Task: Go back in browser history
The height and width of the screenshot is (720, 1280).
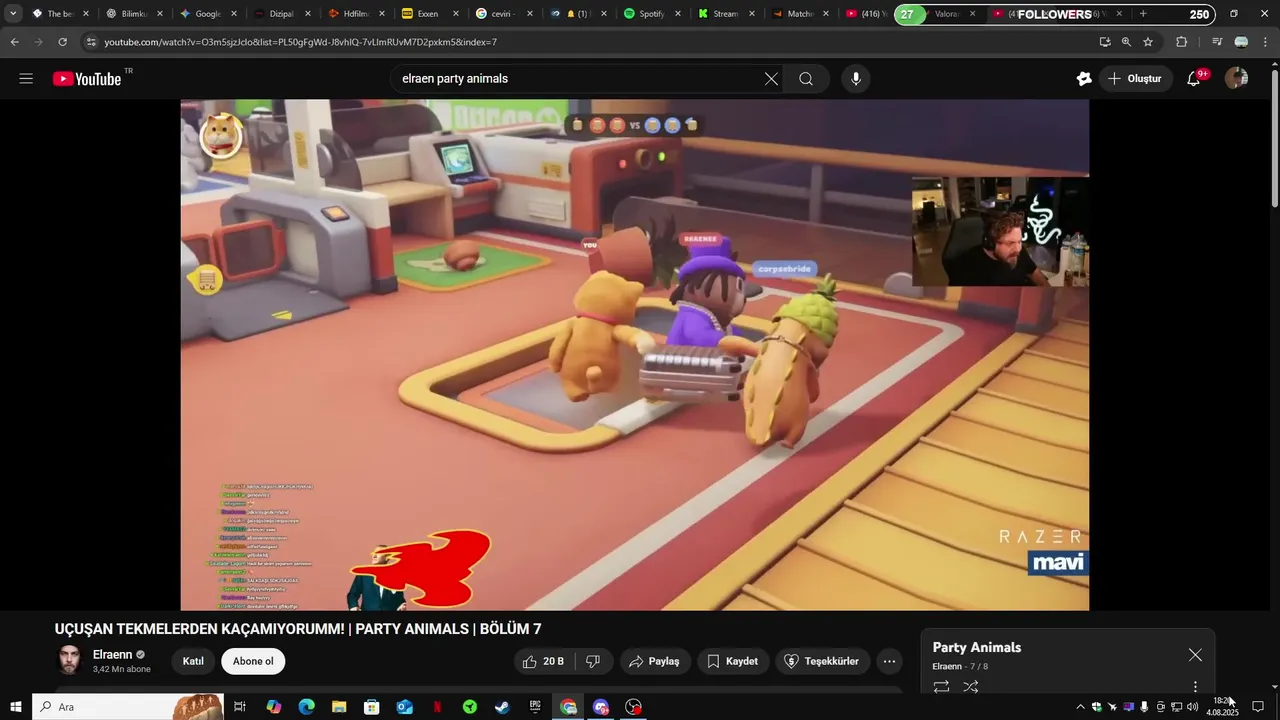Action: [15, 42]
